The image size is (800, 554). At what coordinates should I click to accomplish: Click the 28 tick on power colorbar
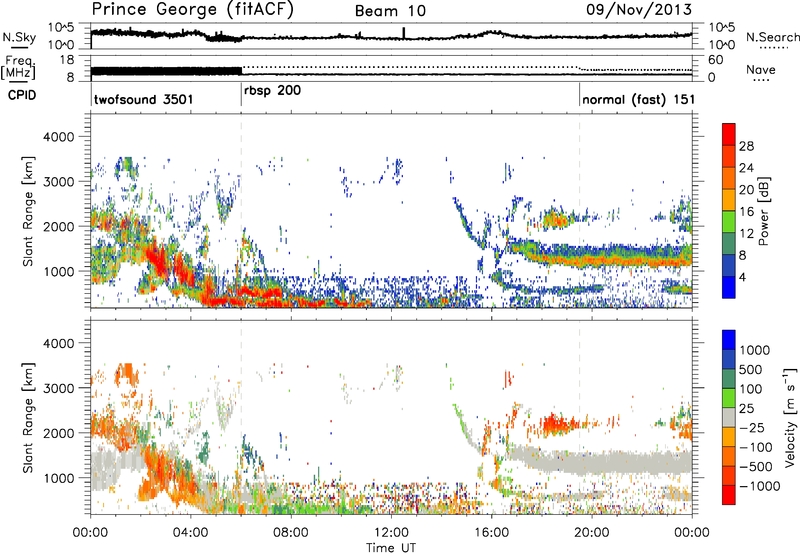coord(746,146)
